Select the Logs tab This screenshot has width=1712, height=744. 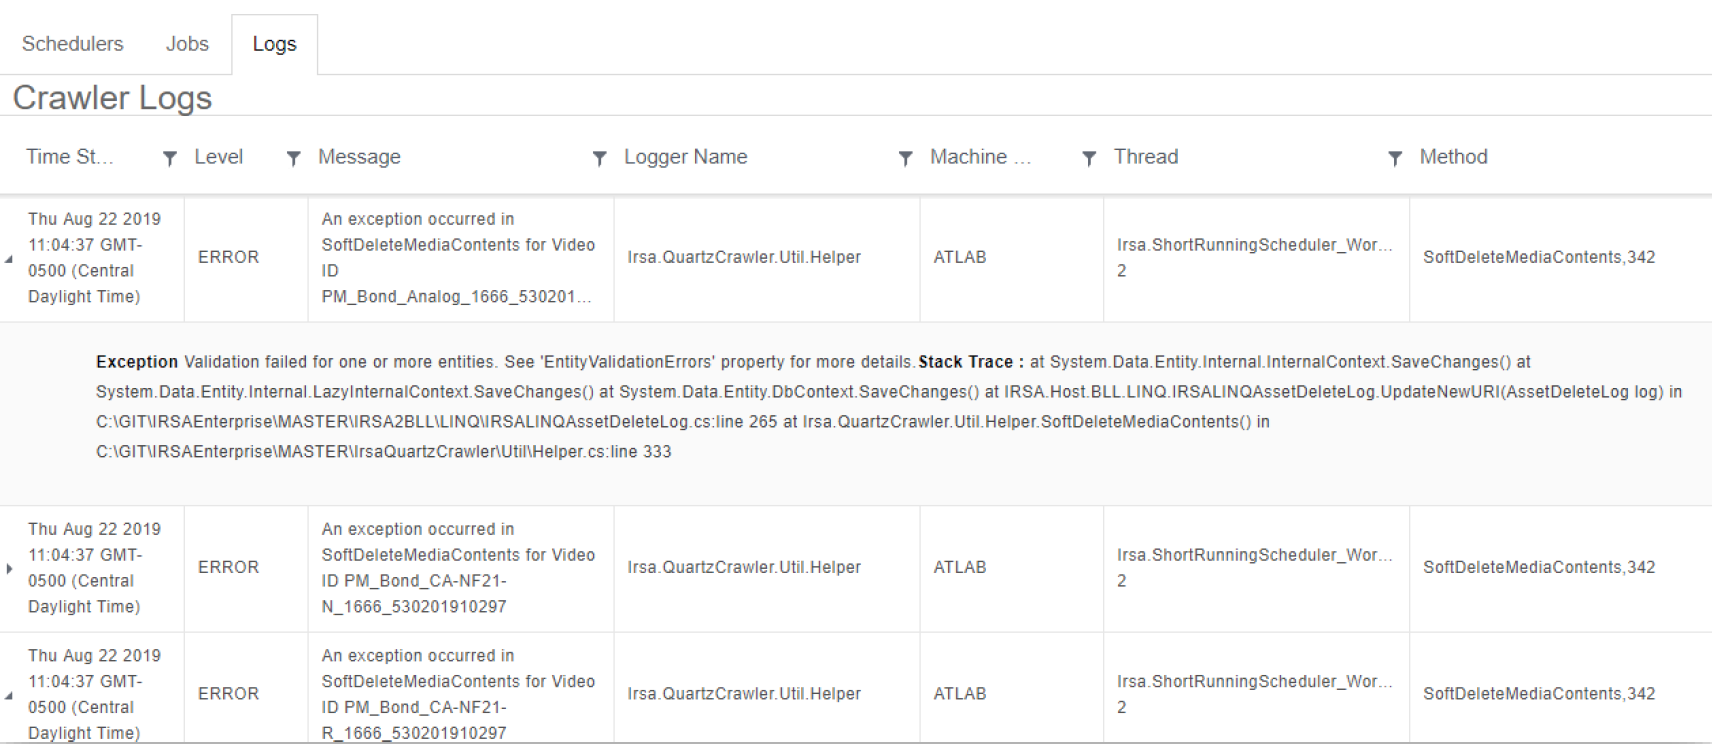[274, 44]
